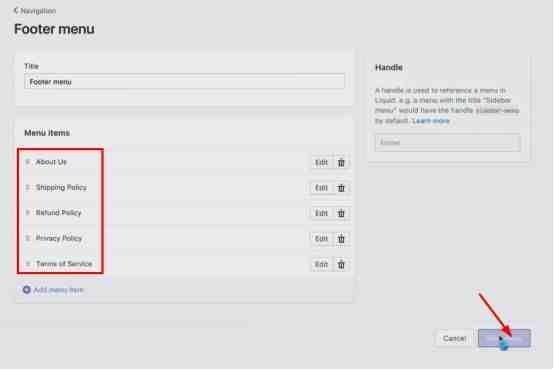
Task: Select the About Us item text
Action: [51, 162]
